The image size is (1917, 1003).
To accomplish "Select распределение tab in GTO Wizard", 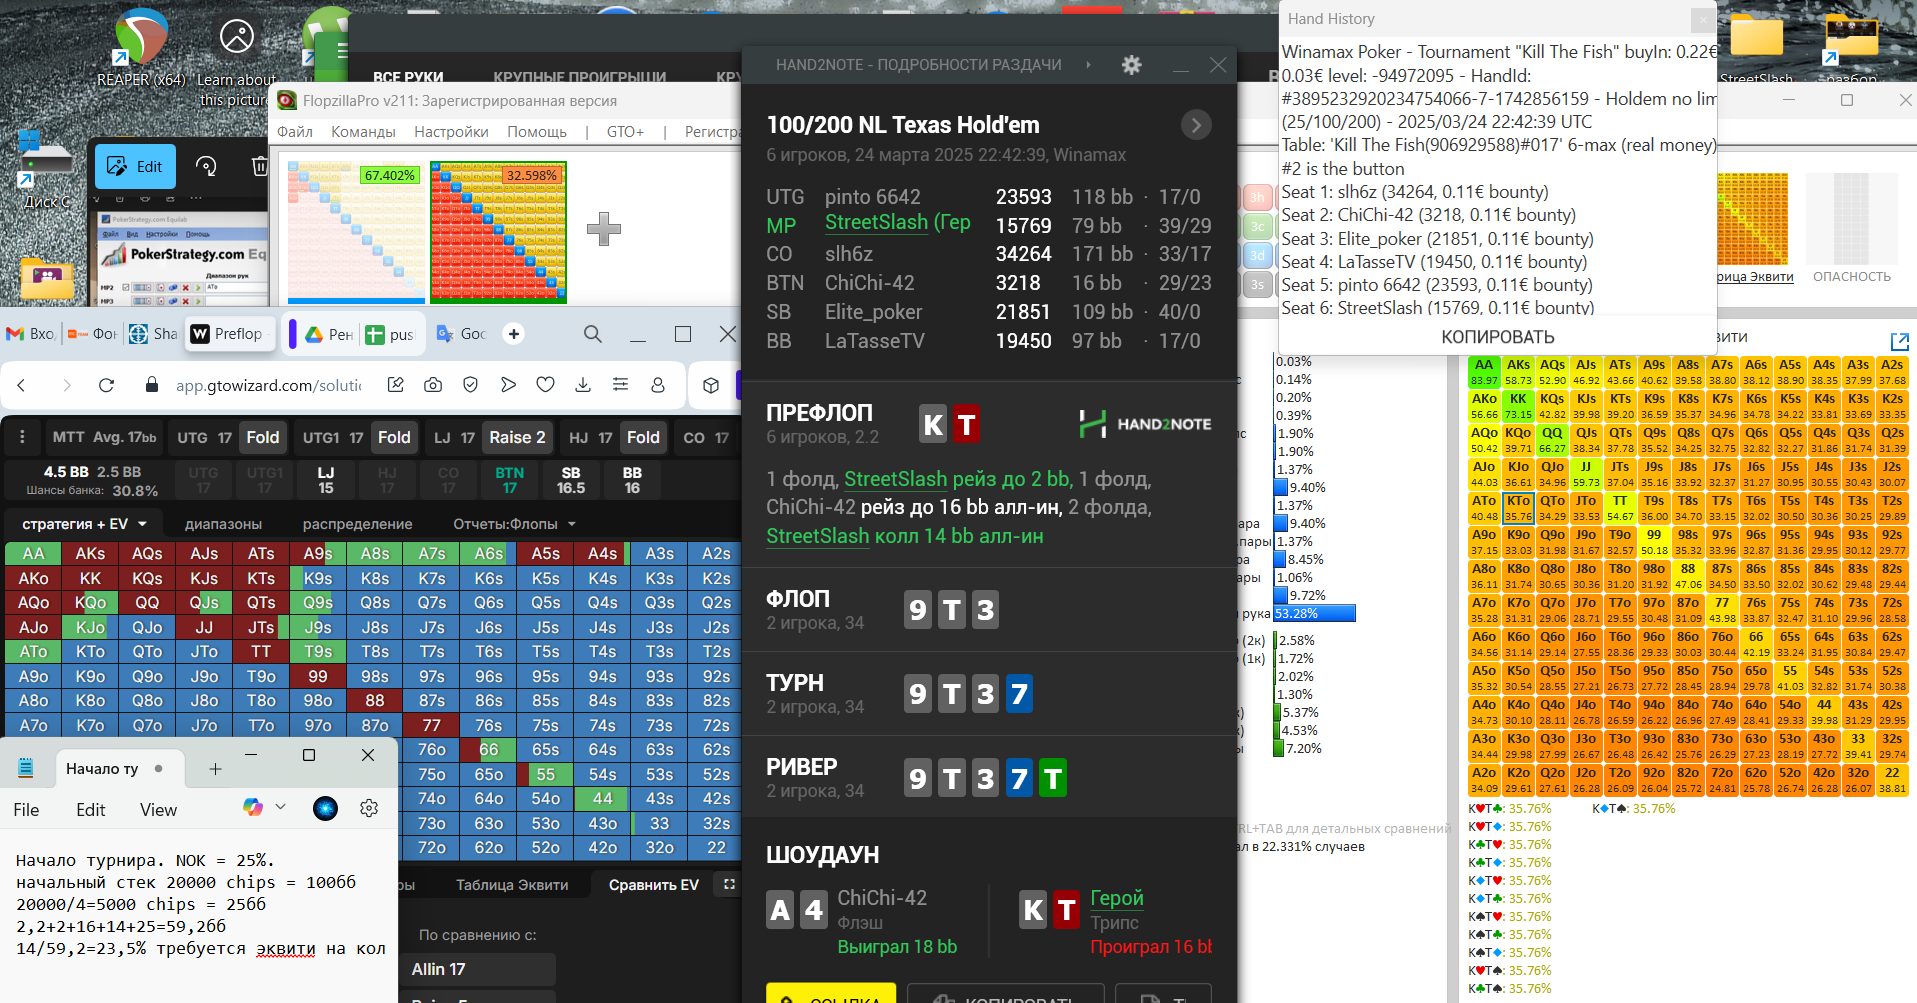I will (357, 524).
